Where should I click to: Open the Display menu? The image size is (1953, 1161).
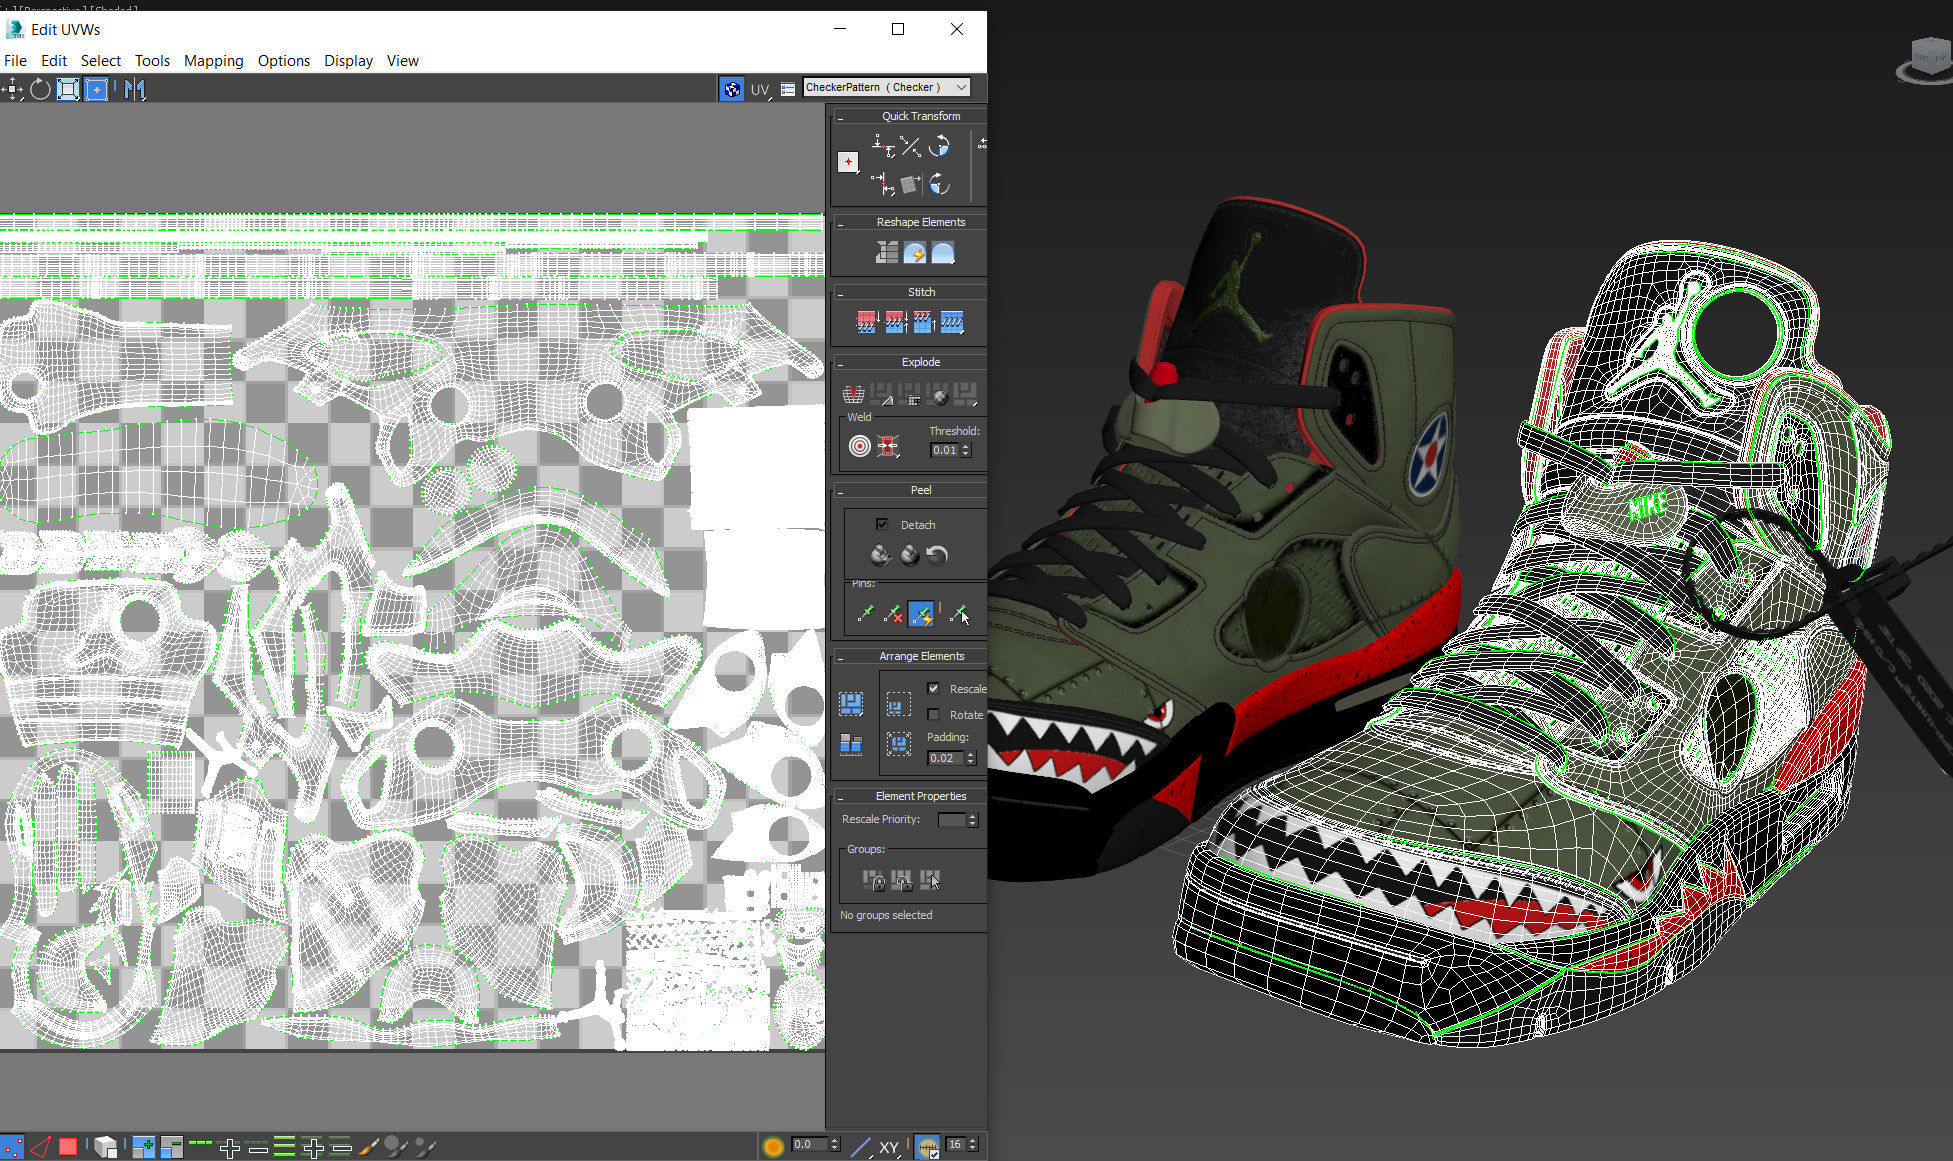click(x=348, y=60)
